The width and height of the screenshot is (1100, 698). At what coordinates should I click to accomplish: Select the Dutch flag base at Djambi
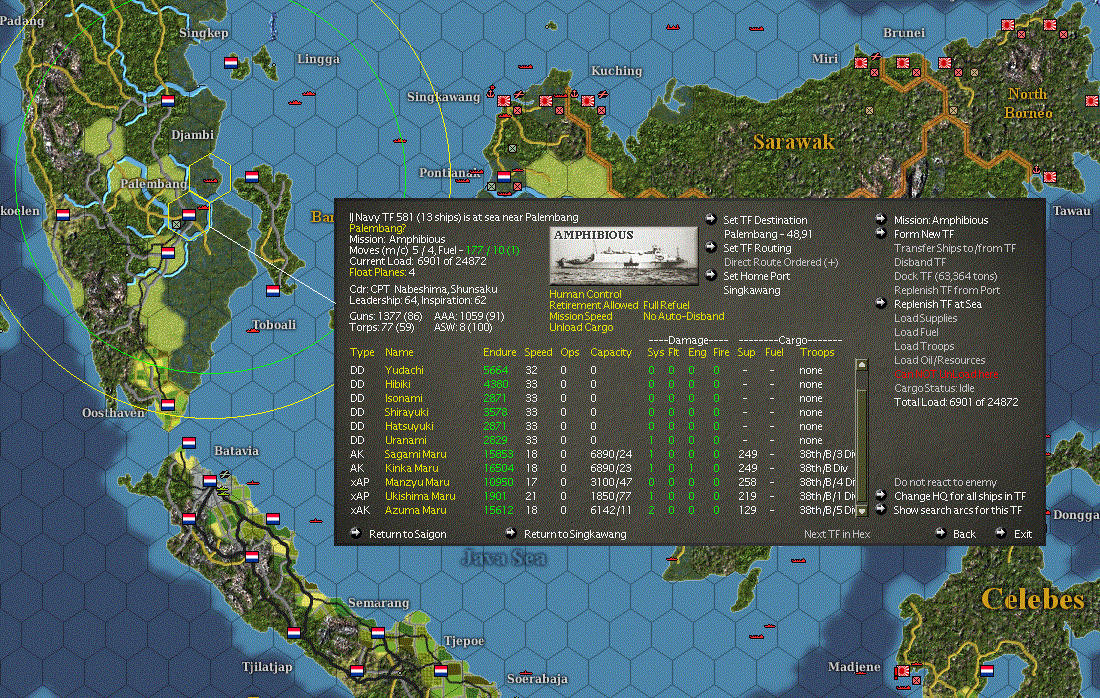point(168,101)
